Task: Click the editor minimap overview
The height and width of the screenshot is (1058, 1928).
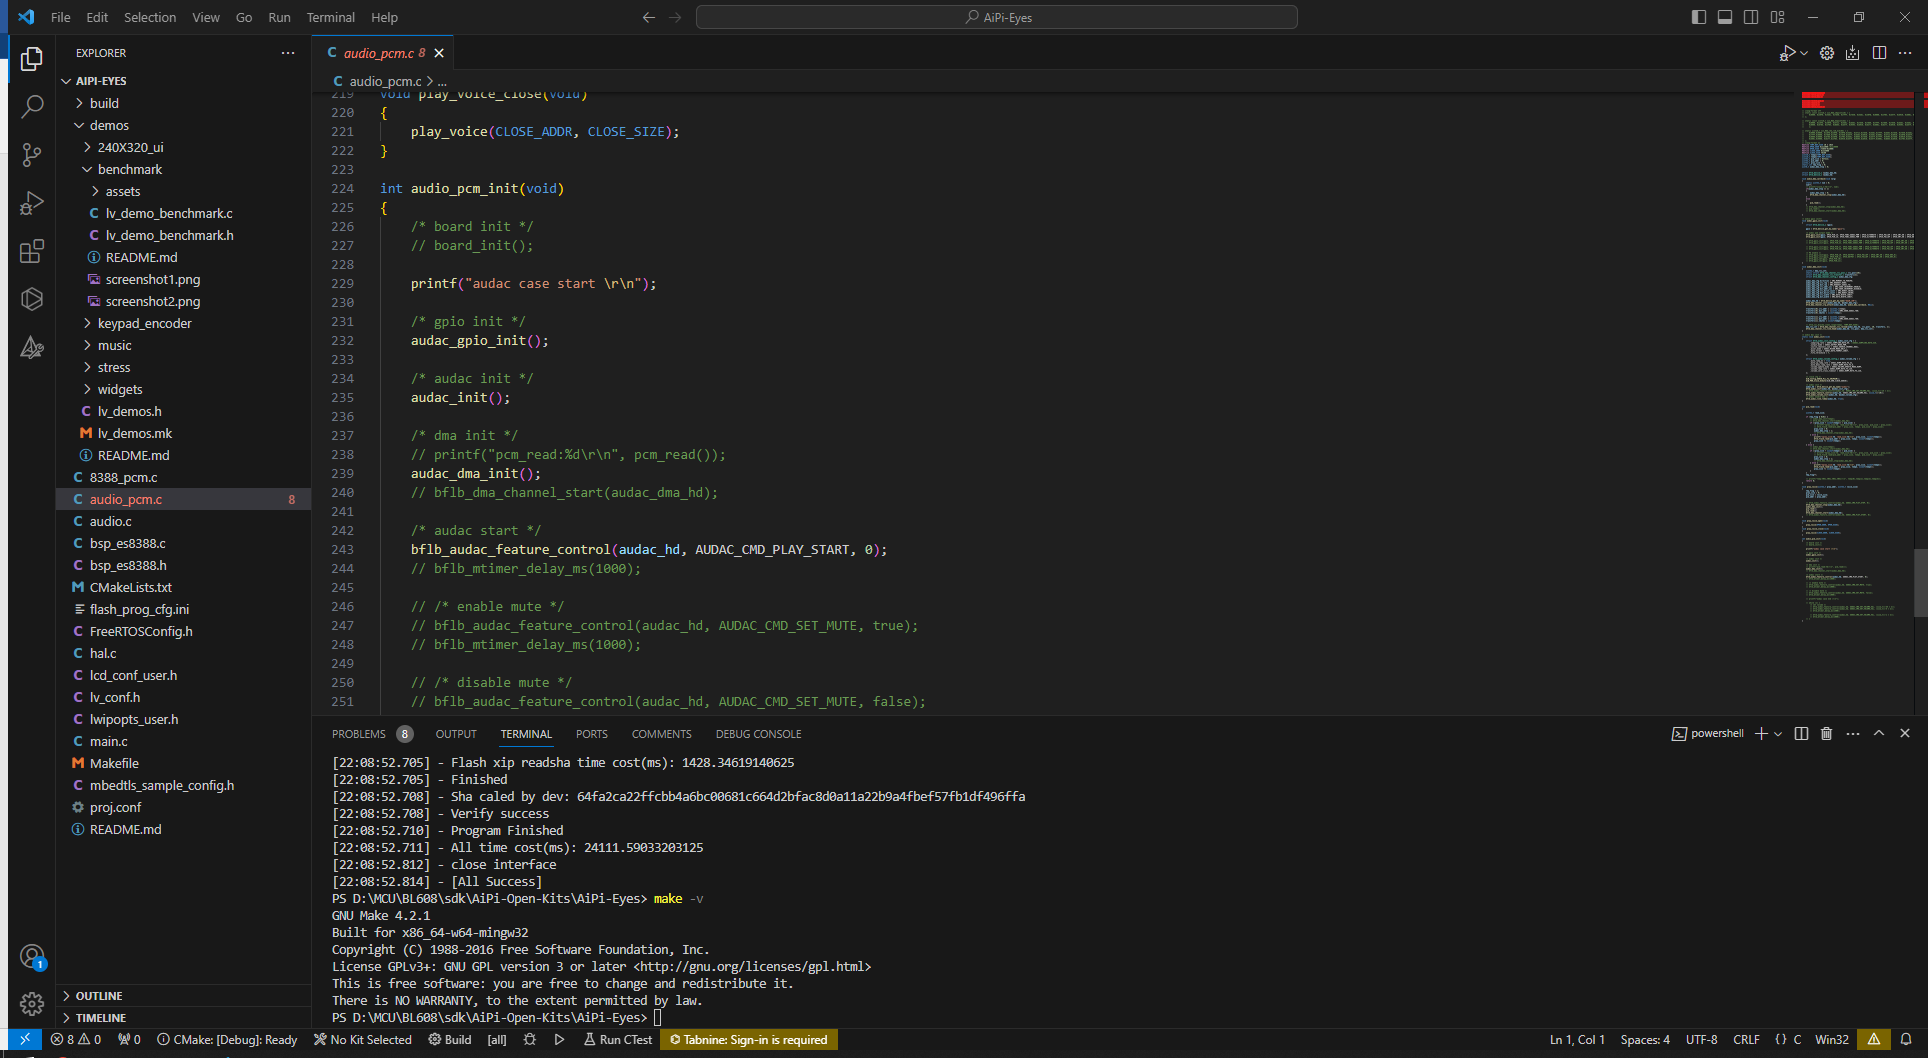Action: [1858, 357]
